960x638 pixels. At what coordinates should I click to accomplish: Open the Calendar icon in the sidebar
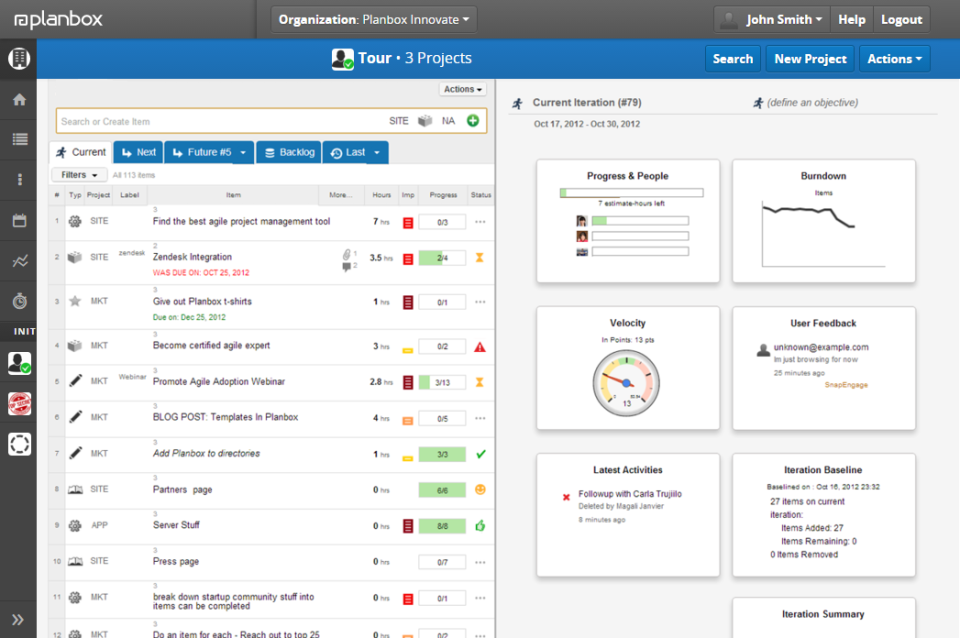tap(19, 220)
